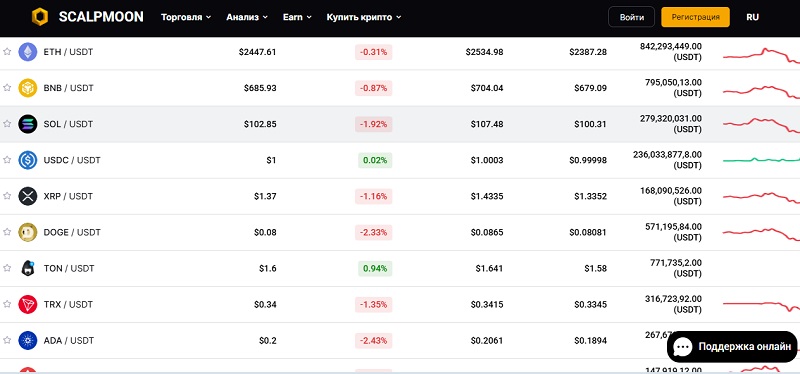Favorite the TON / USDT pair star
Image resolution: width=800 pixels, height=374 pixels.
(7, 268)
